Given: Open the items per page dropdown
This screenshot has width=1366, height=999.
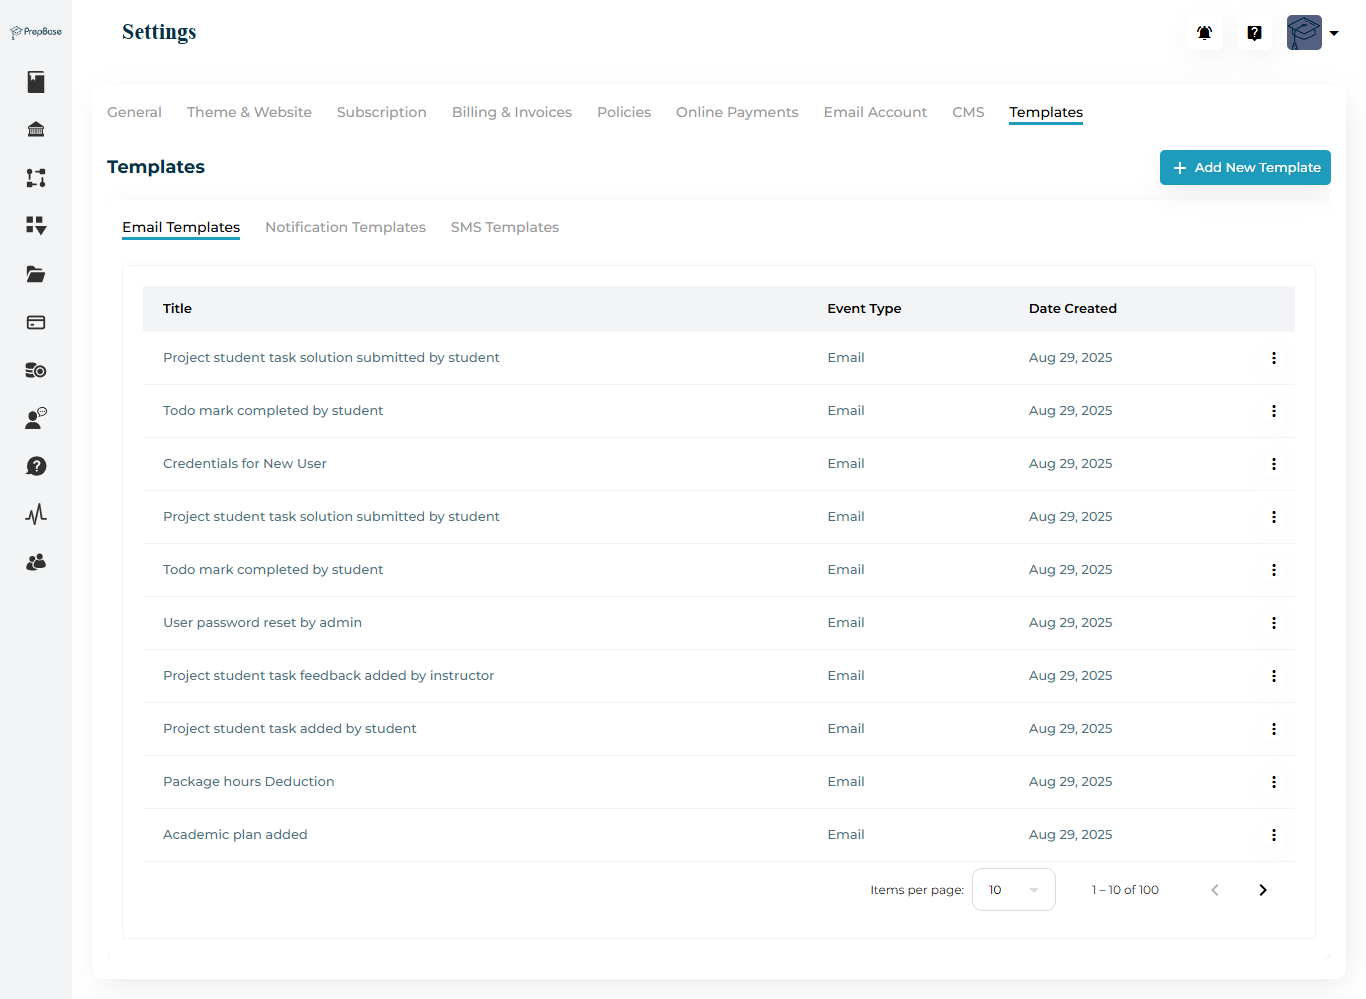Looking at the screenshot, I should coord(1013,890).
